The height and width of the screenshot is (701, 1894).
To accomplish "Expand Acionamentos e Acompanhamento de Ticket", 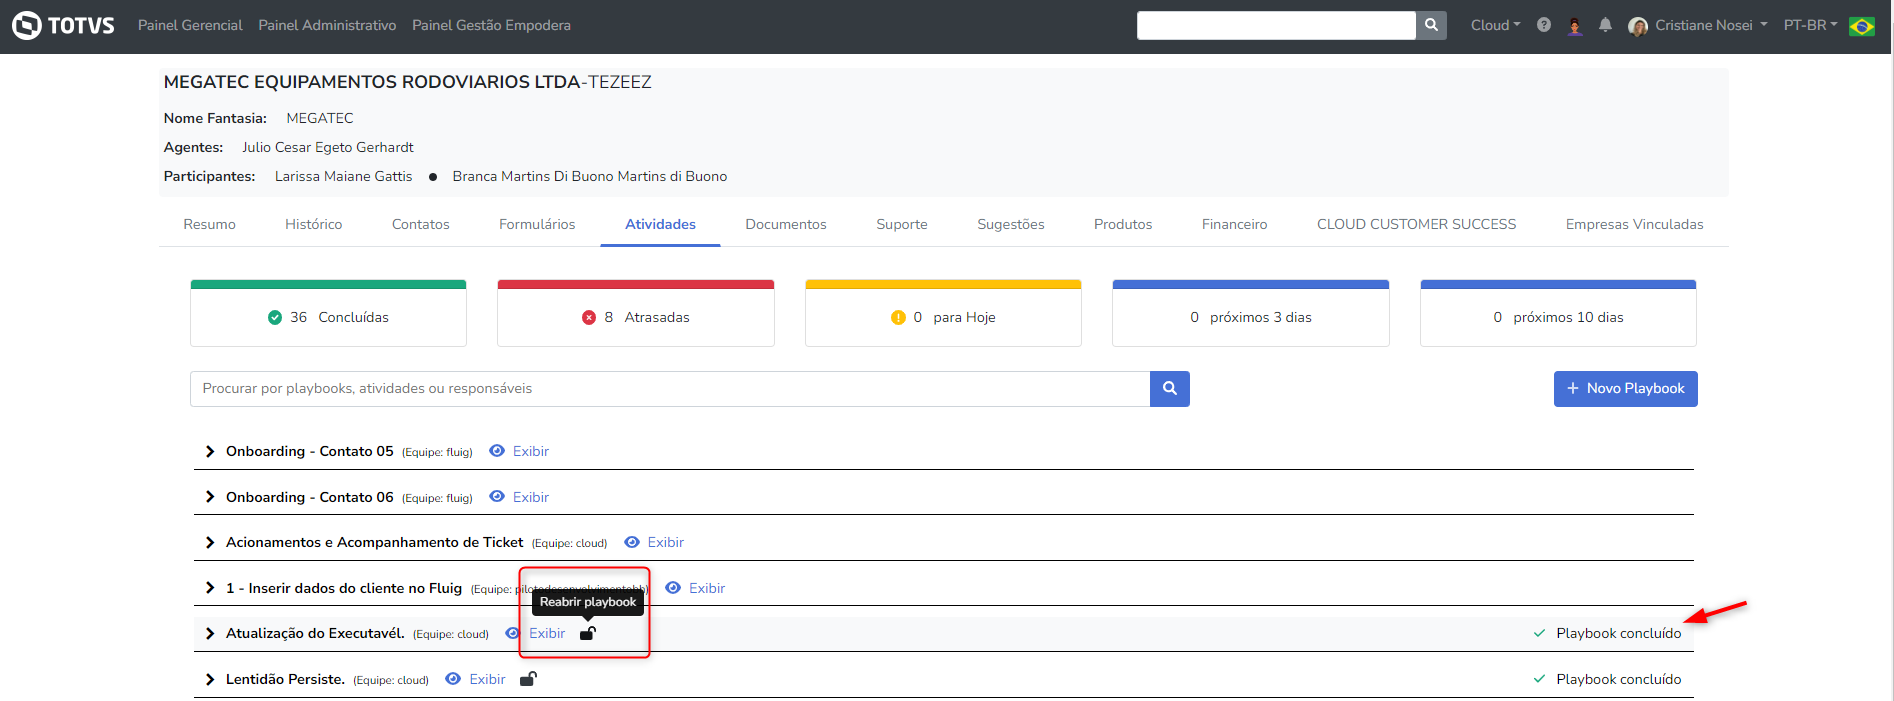I will pos(210,542).
